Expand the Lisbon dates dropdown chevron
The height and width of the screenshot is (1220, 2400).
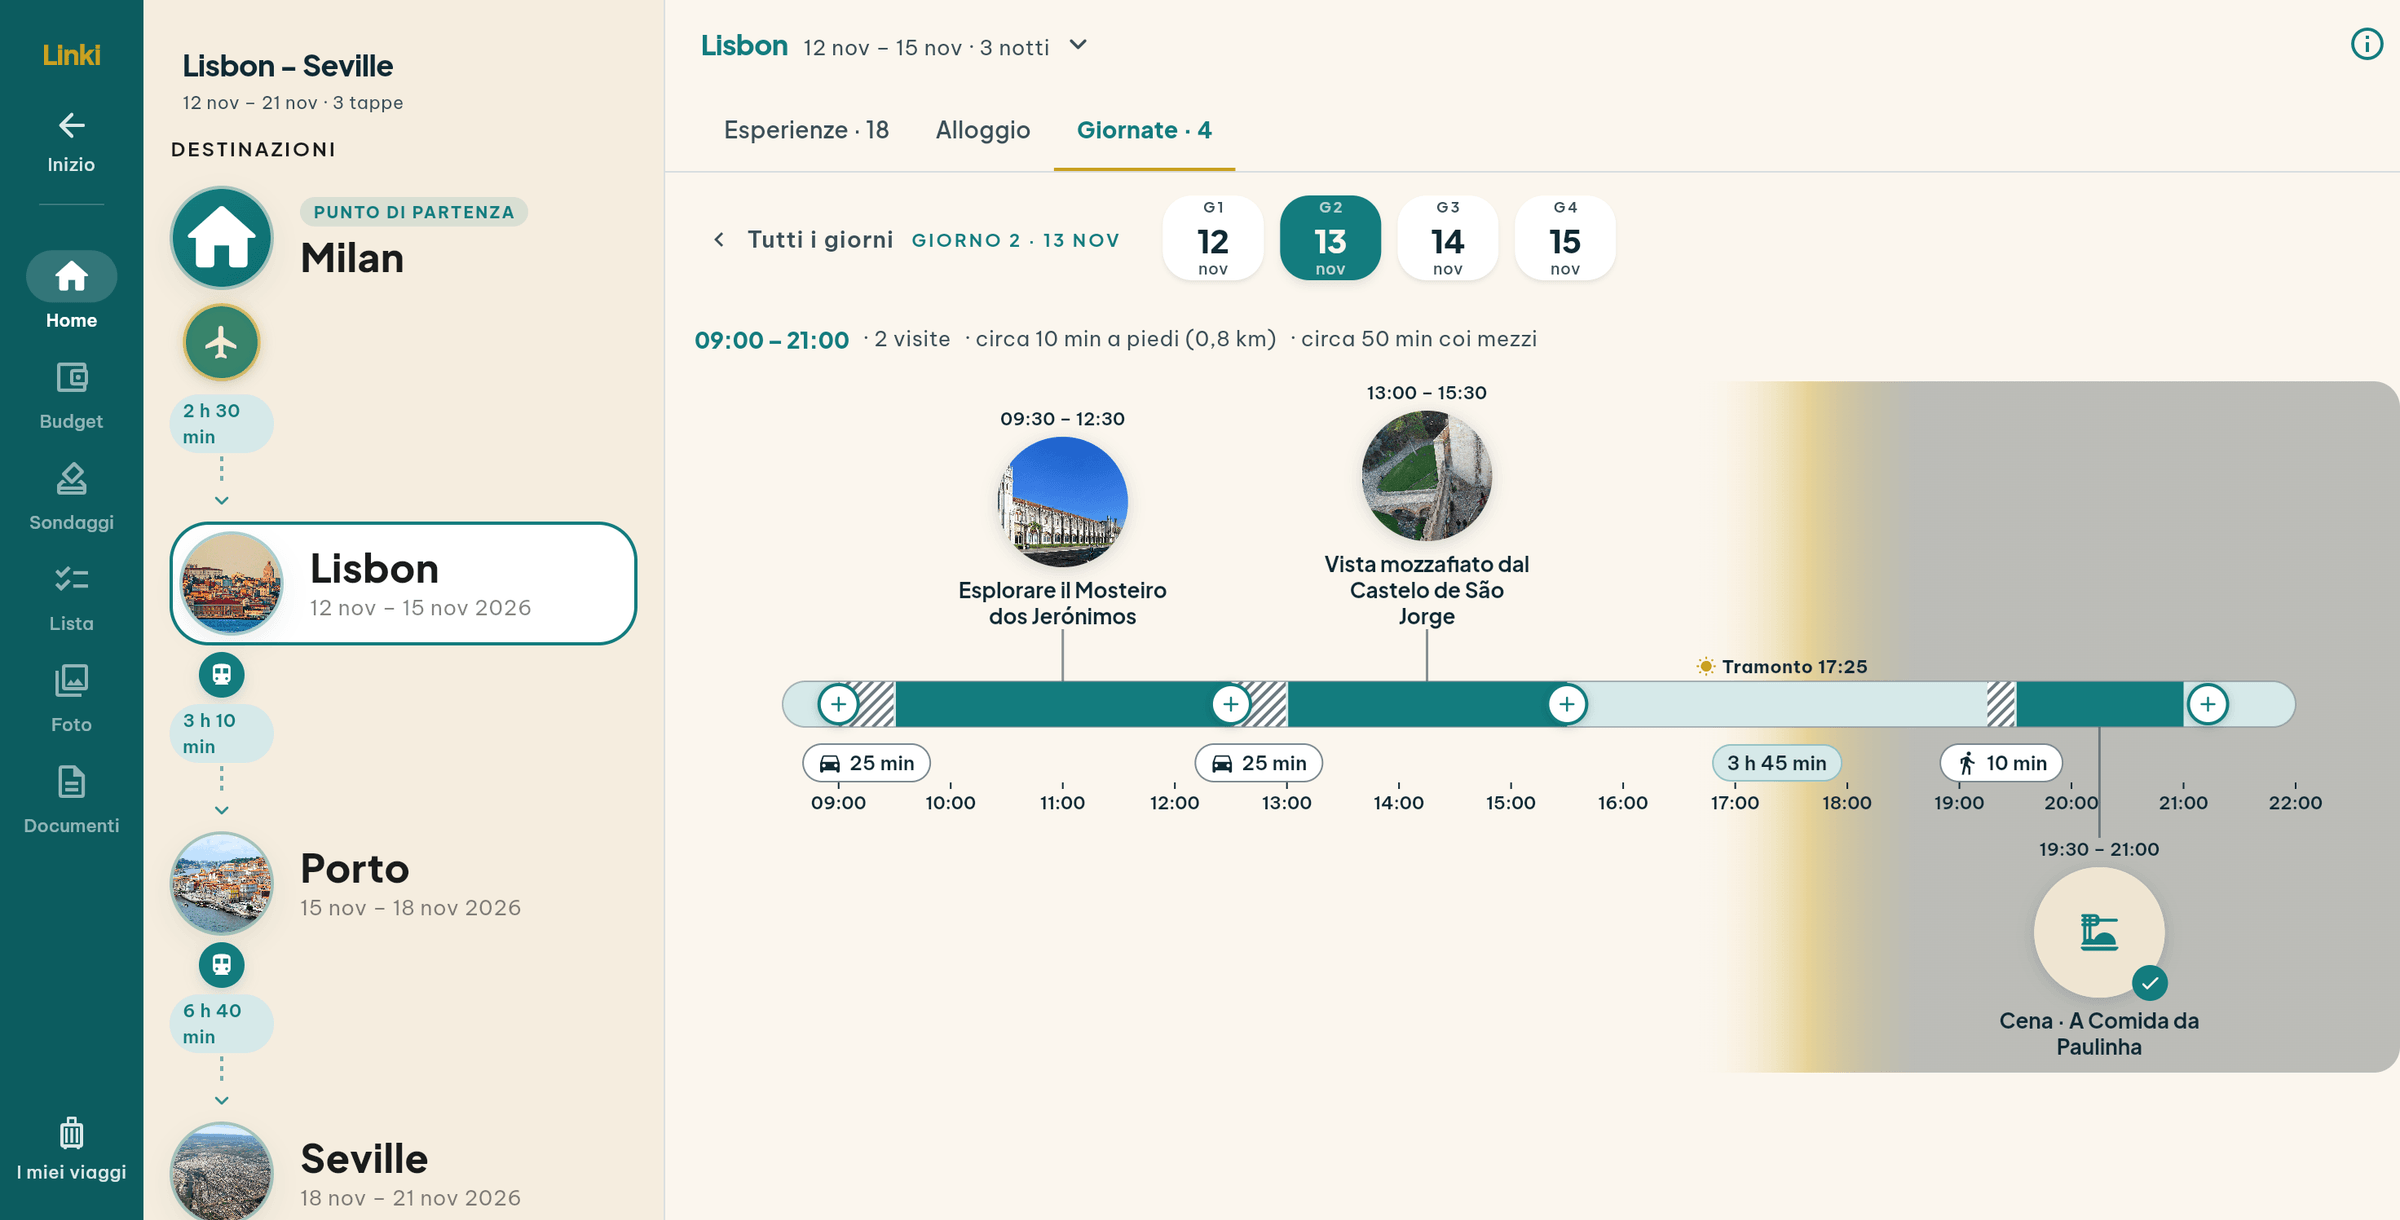(1078, 46)
